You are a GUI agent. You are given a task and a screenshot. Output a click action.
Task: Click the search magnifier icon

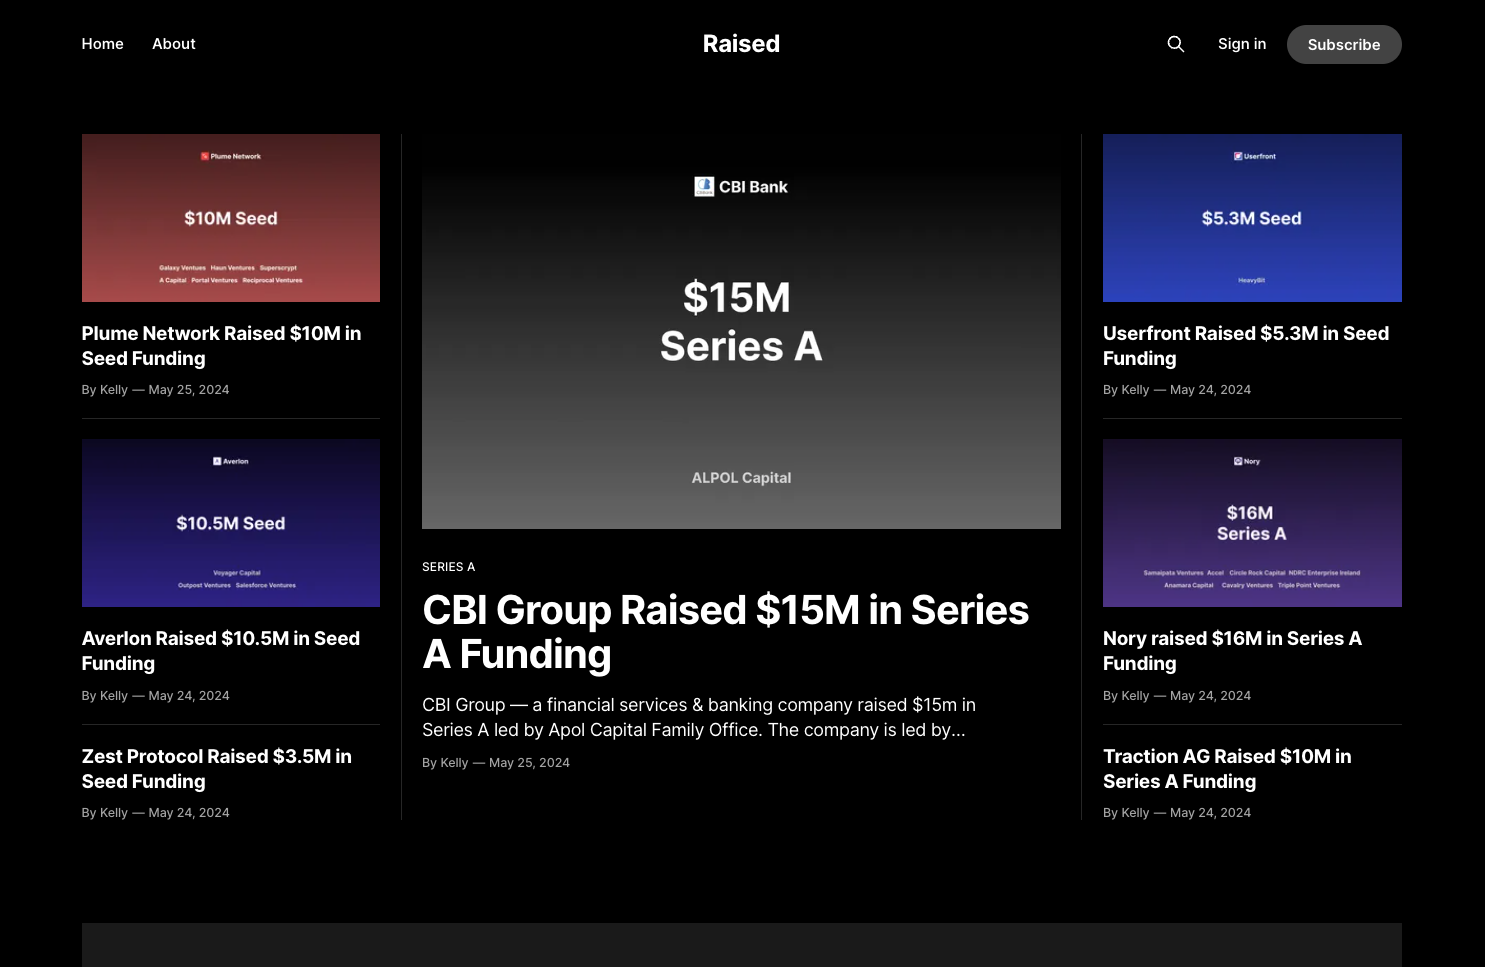1176,44
